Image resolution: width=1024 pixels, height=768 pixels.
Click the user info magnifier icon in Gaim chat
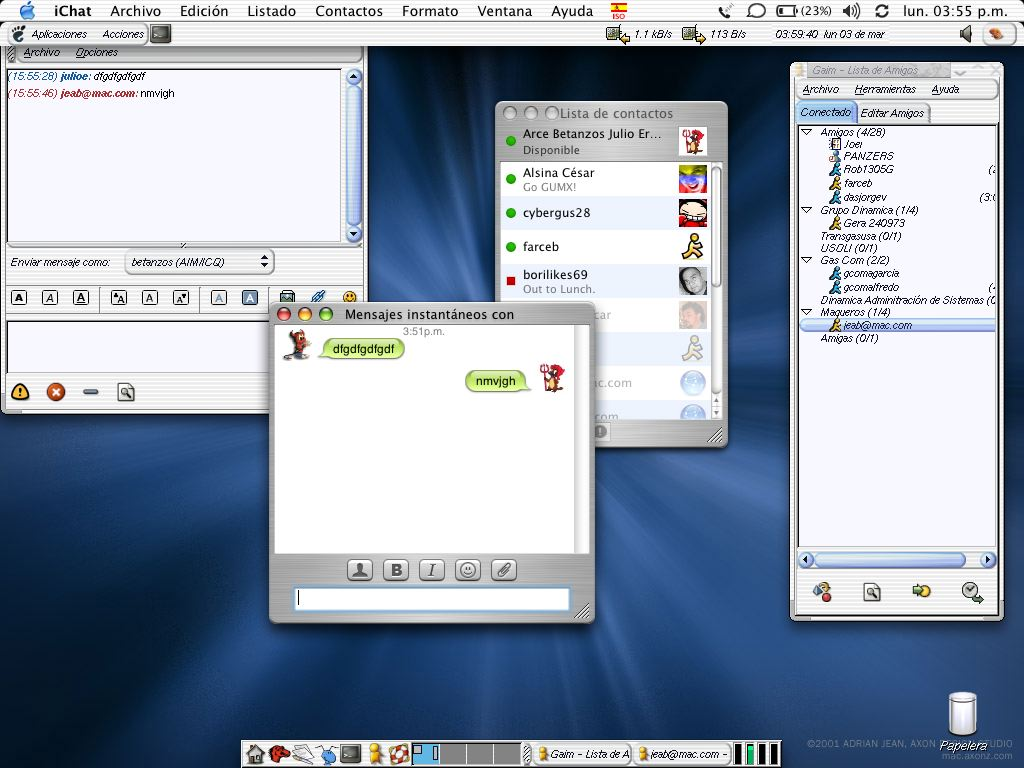coord(126,392)
